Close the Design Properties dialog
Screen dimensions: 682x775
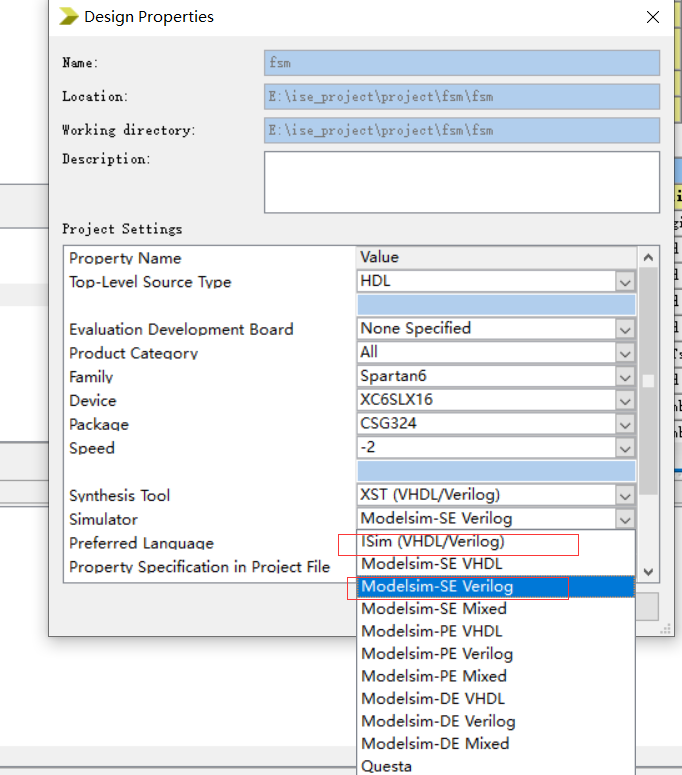point(652,17)
